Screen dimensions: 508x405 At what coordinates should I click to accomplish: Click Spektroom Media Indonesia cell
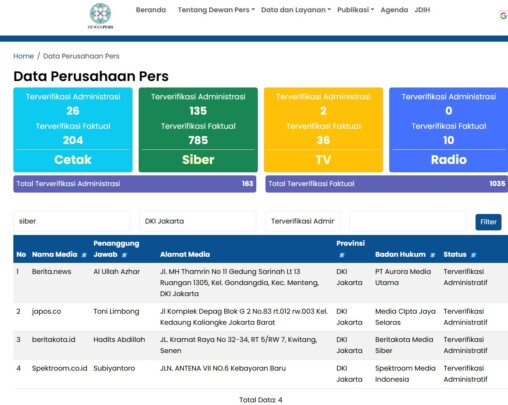(x=405, y=374)
